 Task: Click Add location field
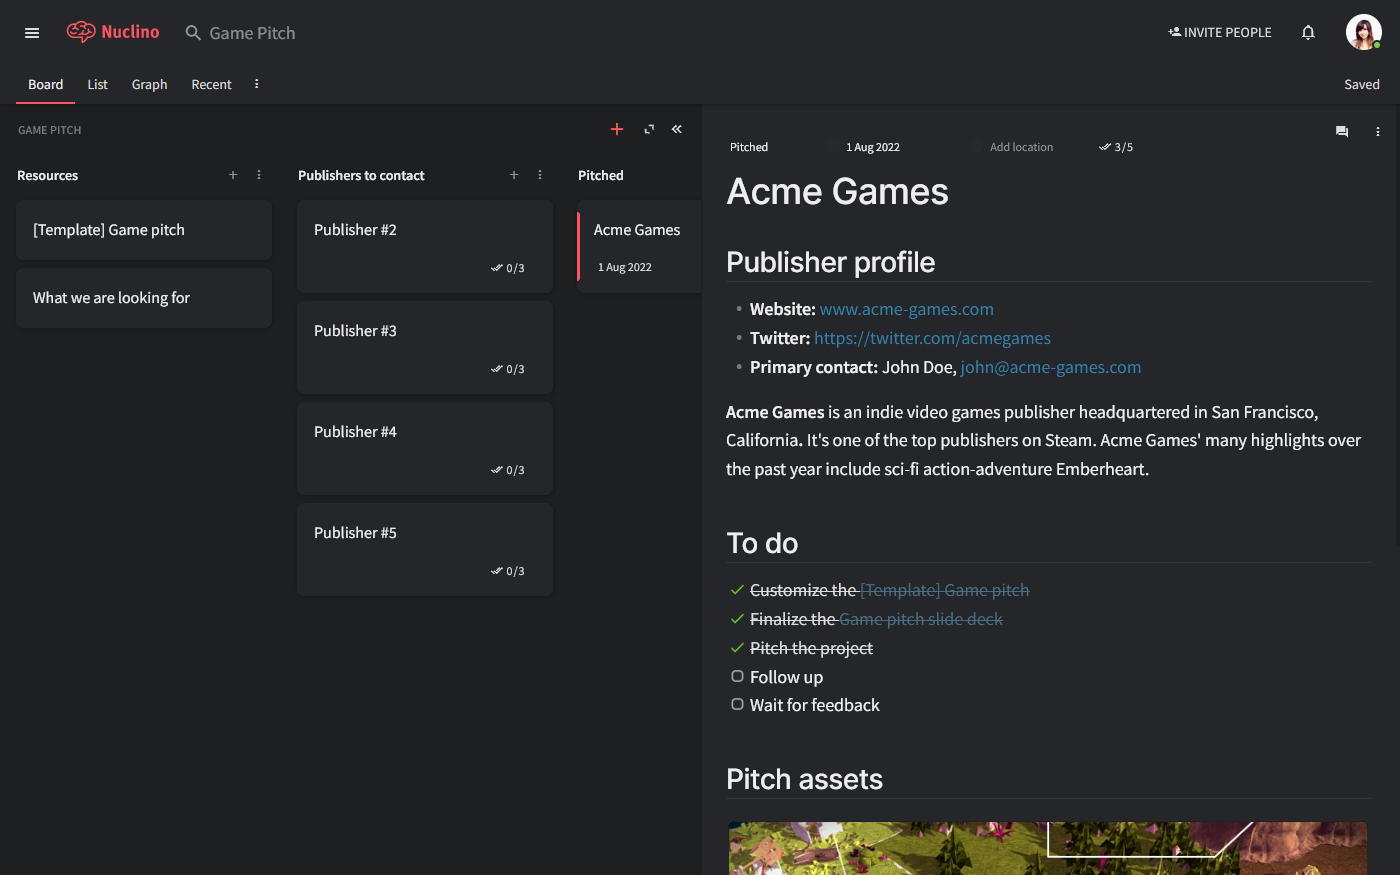[1021, 147]
